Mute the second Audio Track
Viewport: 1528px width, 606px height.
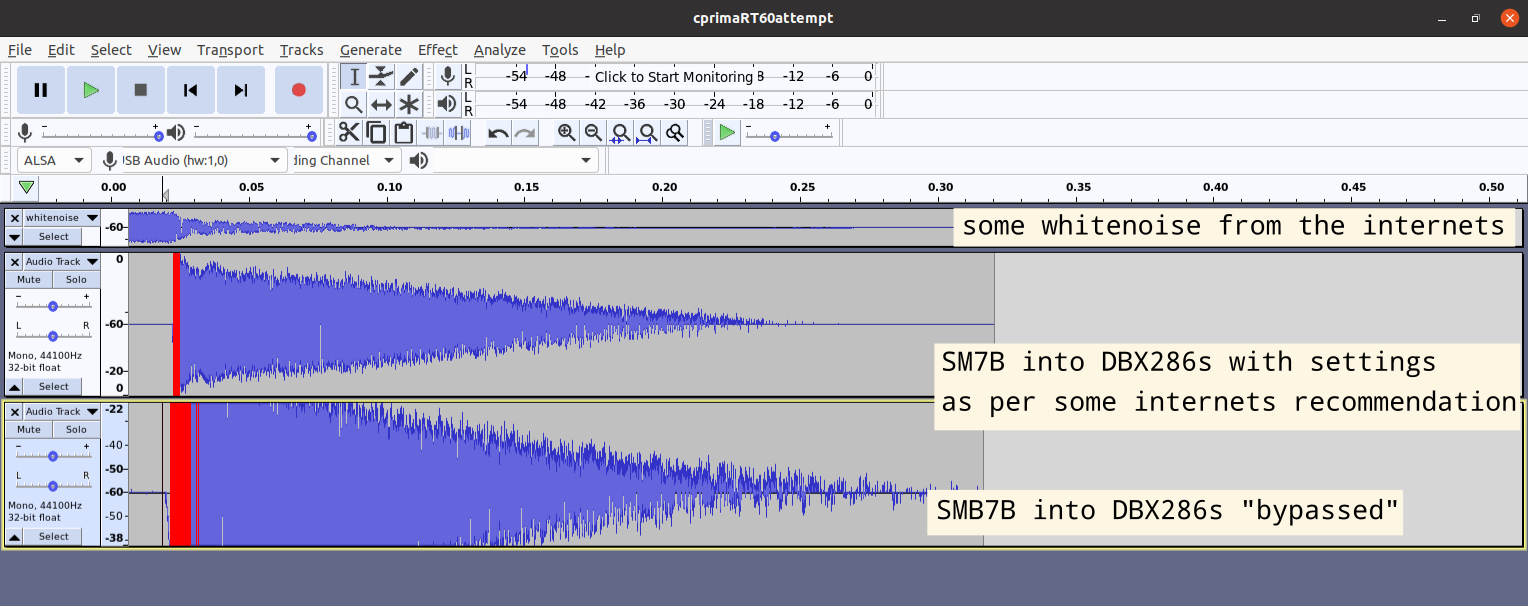point(29,279)
